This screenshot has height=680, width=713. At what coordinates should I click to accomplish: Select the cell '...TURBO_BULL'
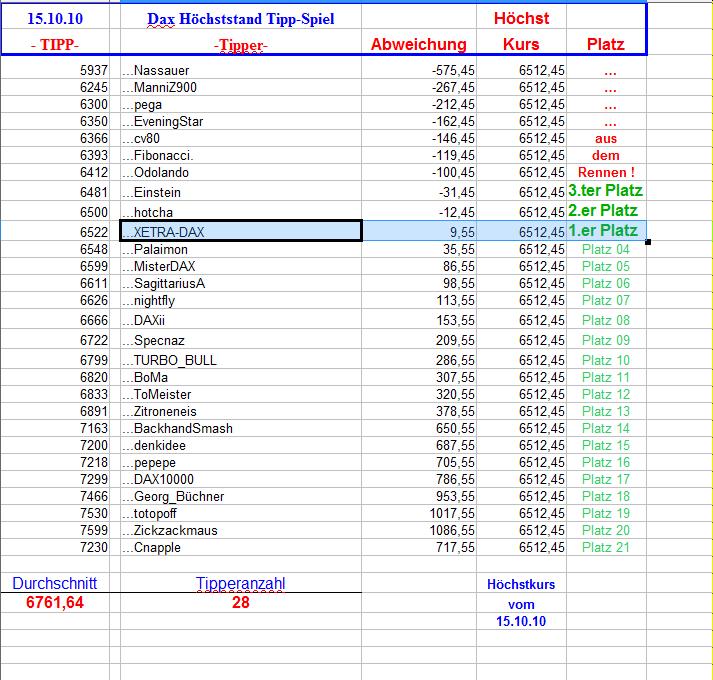pyautogui.click(x=241, y=360)
